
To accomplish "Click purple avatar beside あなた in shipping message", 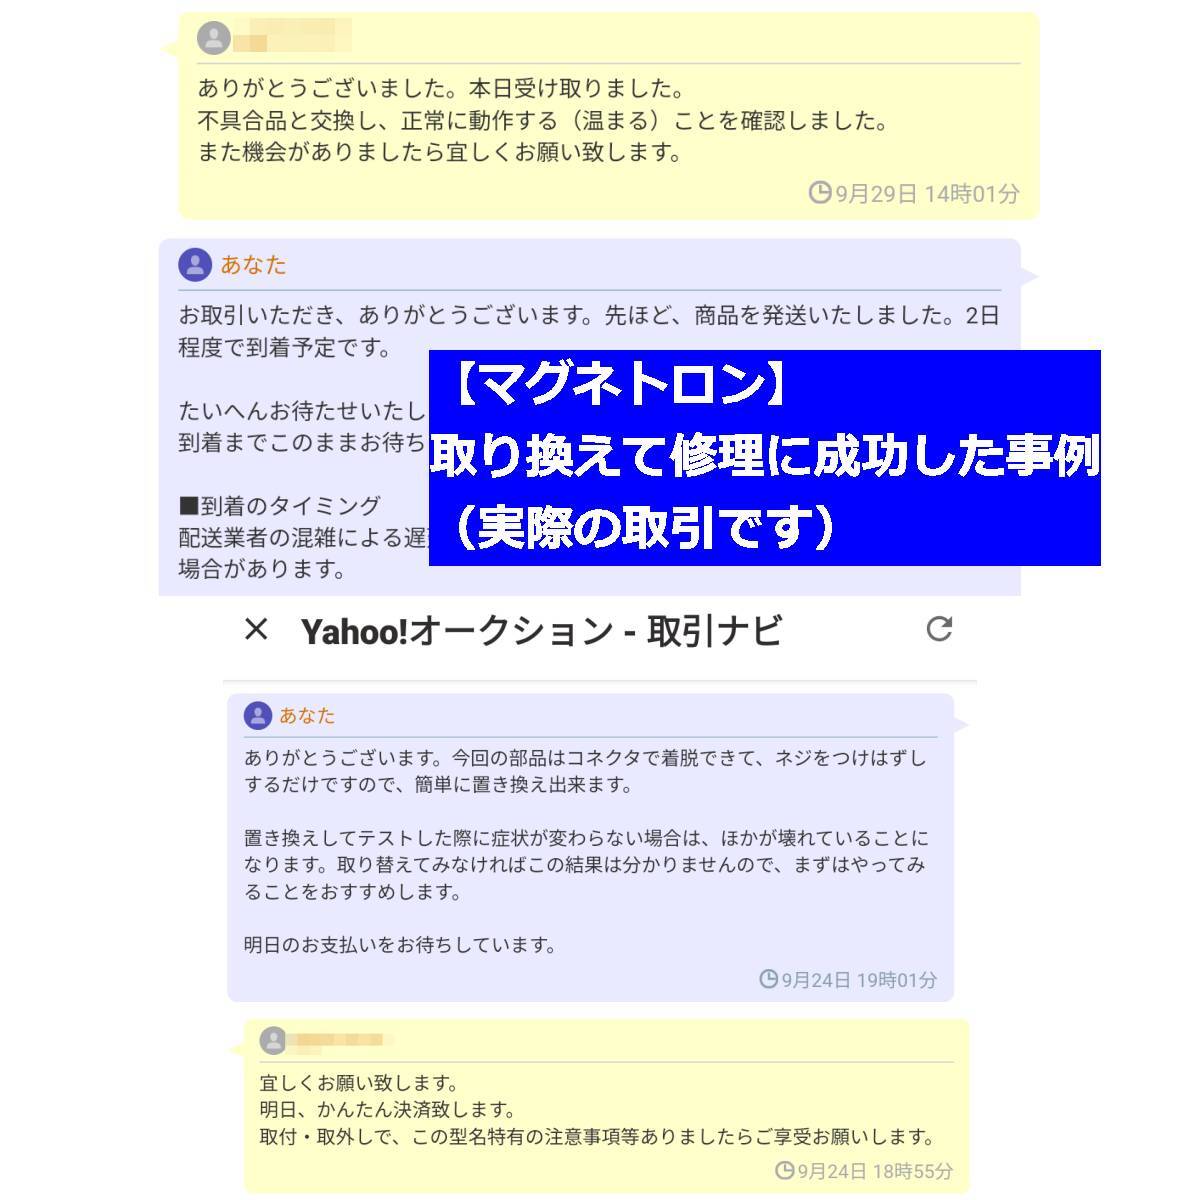I will (194, 265).
